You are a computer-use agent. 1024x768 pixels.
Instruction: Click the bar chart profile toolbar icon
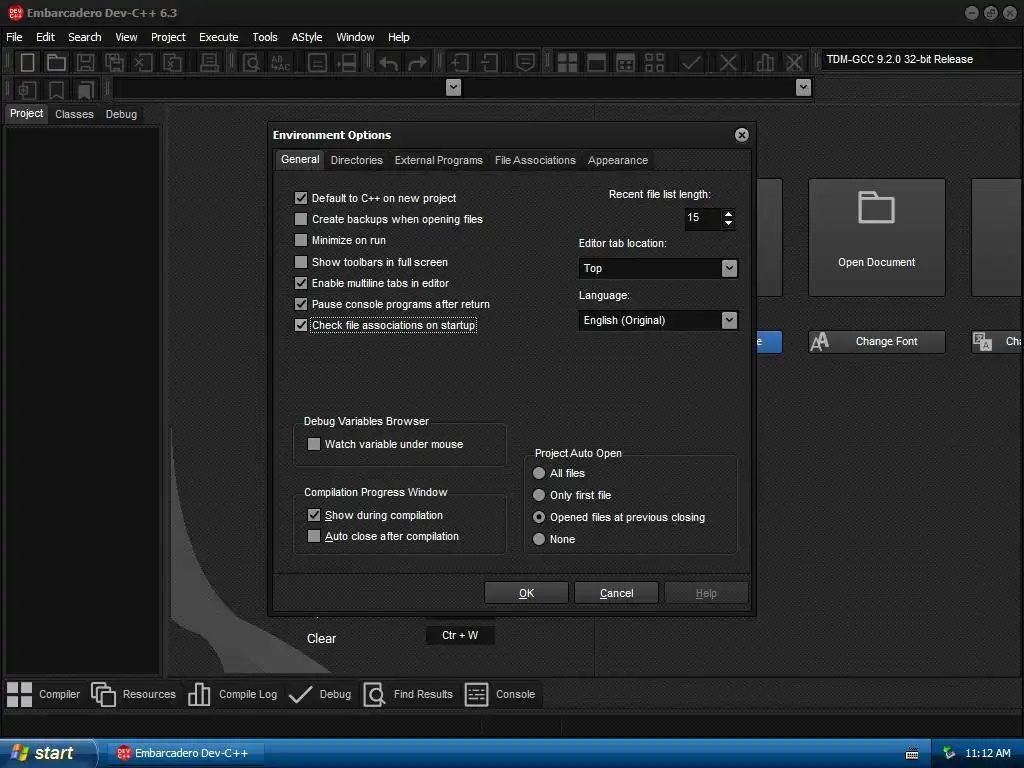click(765, 63)
